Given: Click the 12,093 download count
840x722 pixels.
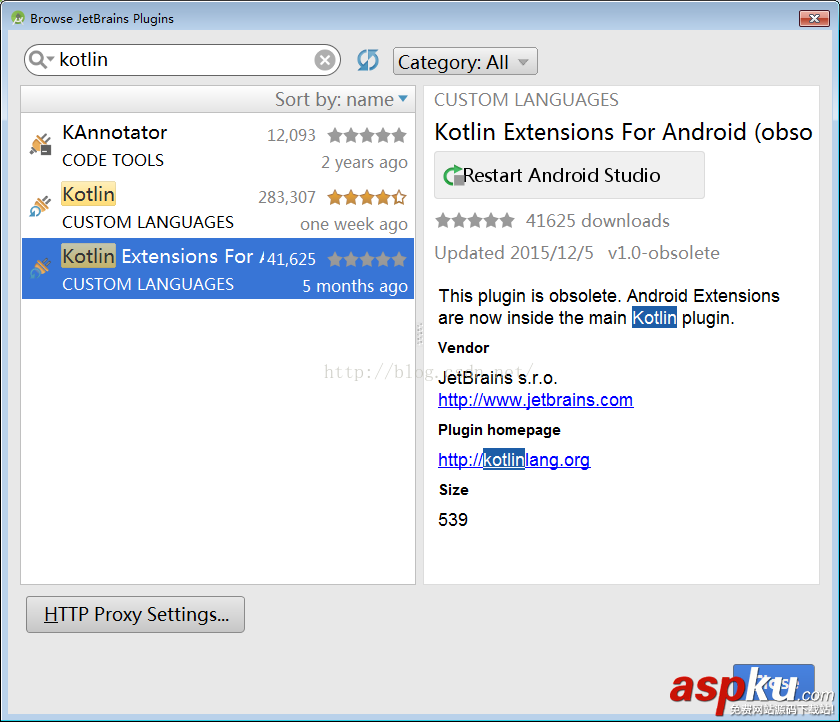Looking at the screenshot, I should 291,136.
